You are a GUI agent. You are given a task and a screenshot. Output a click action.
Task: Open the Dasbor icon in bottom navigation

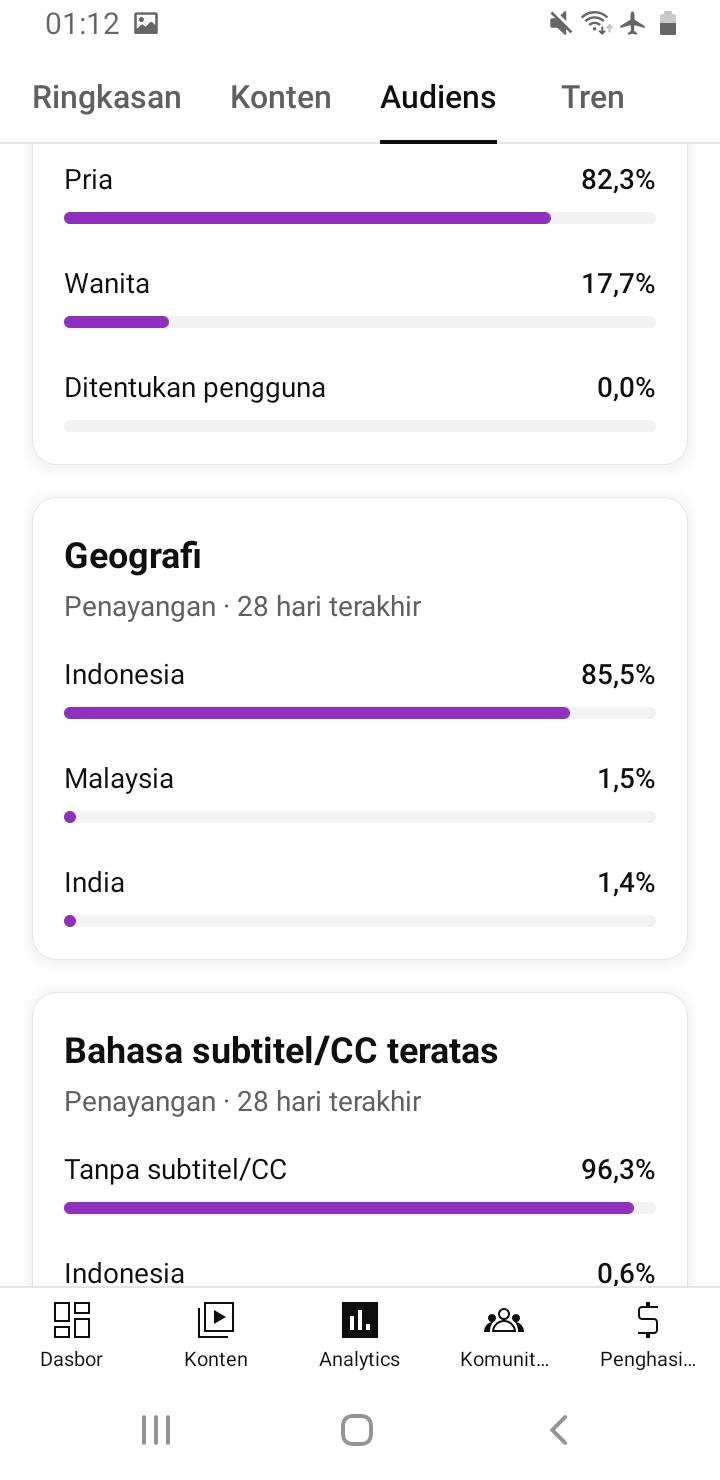(72, 1321)
